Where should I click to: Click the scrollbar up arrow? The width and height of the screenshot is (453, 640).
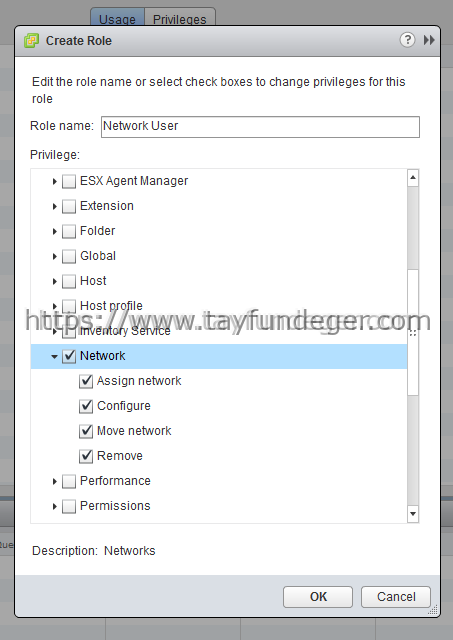[413, 178]
